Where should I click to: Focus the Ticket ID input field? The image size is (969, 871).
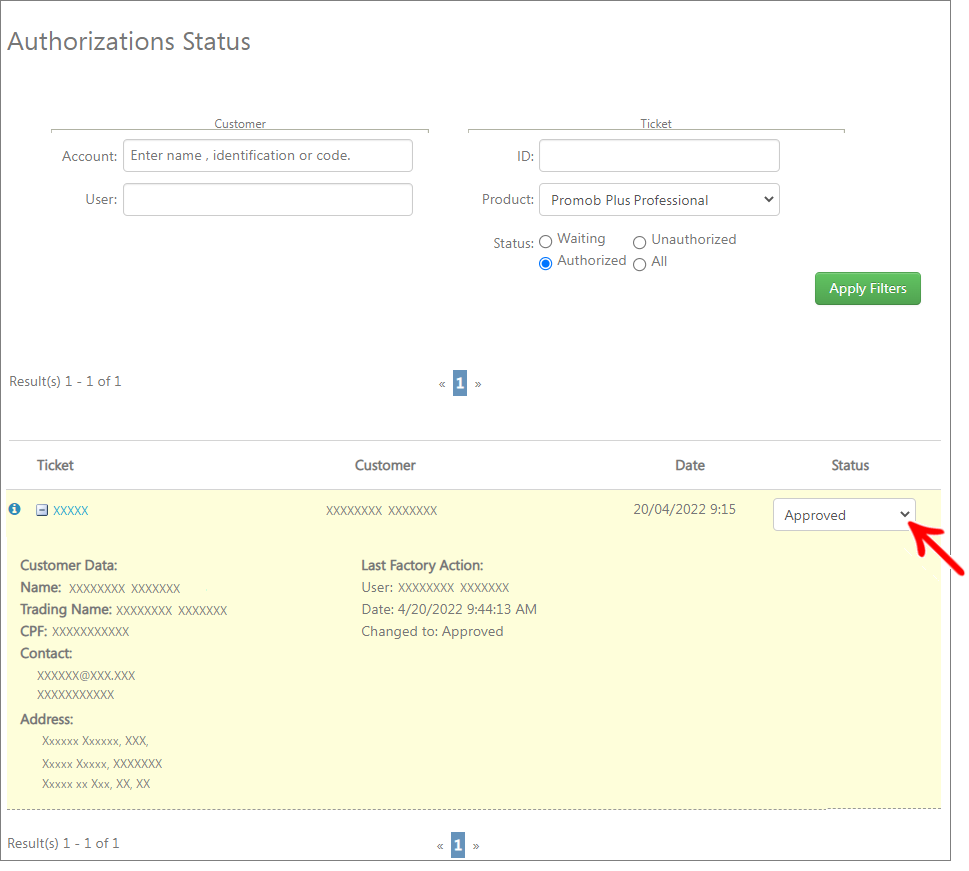click(659, 156)
